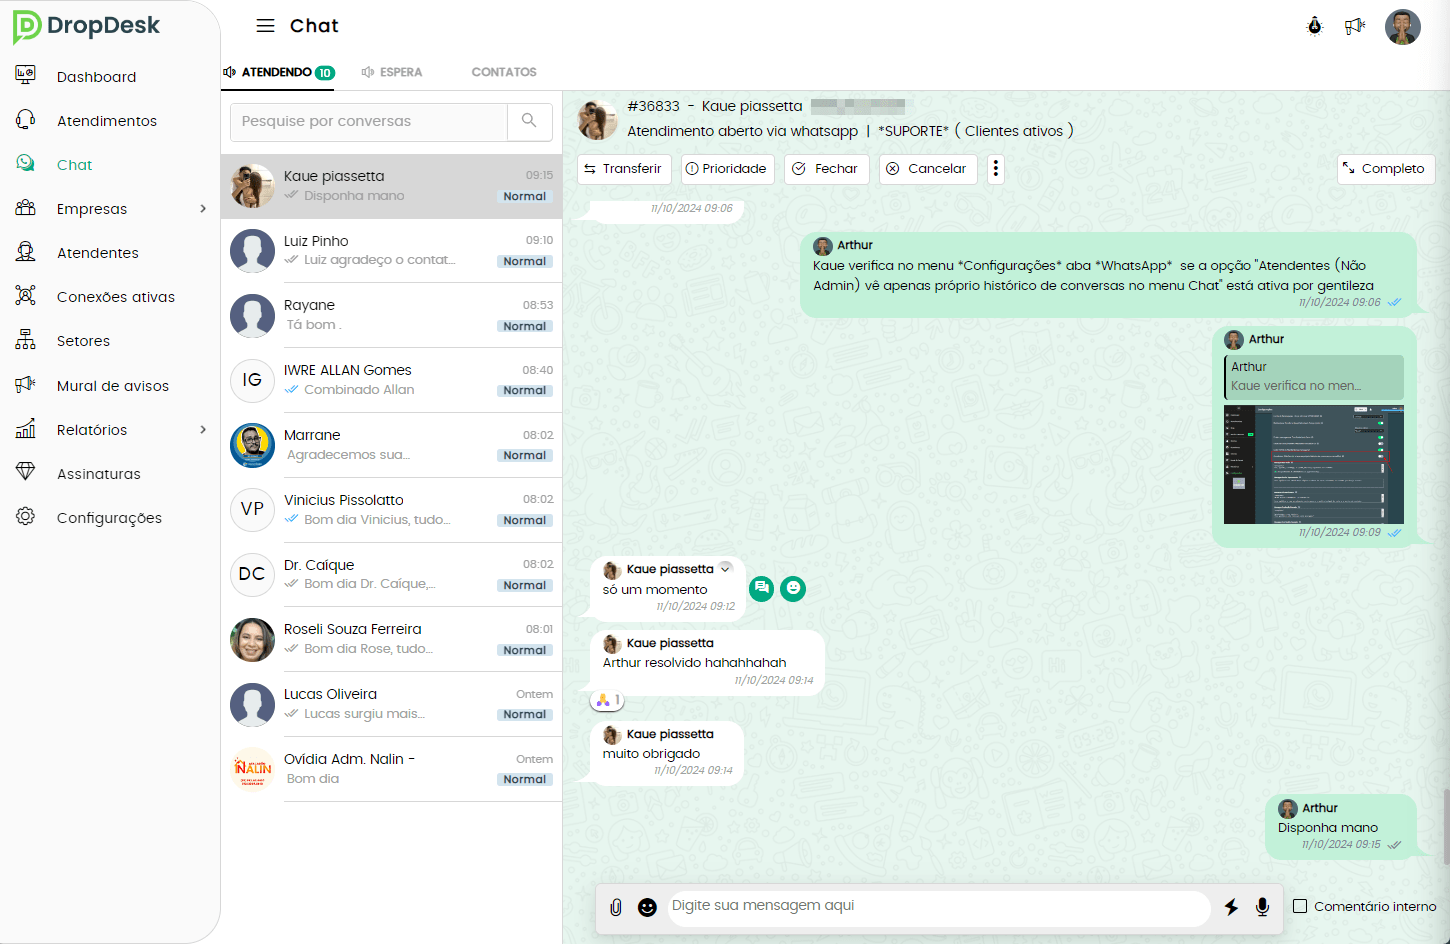The image size is (1450, 944).
Task: Click the Fechar button
Action: 826,169
